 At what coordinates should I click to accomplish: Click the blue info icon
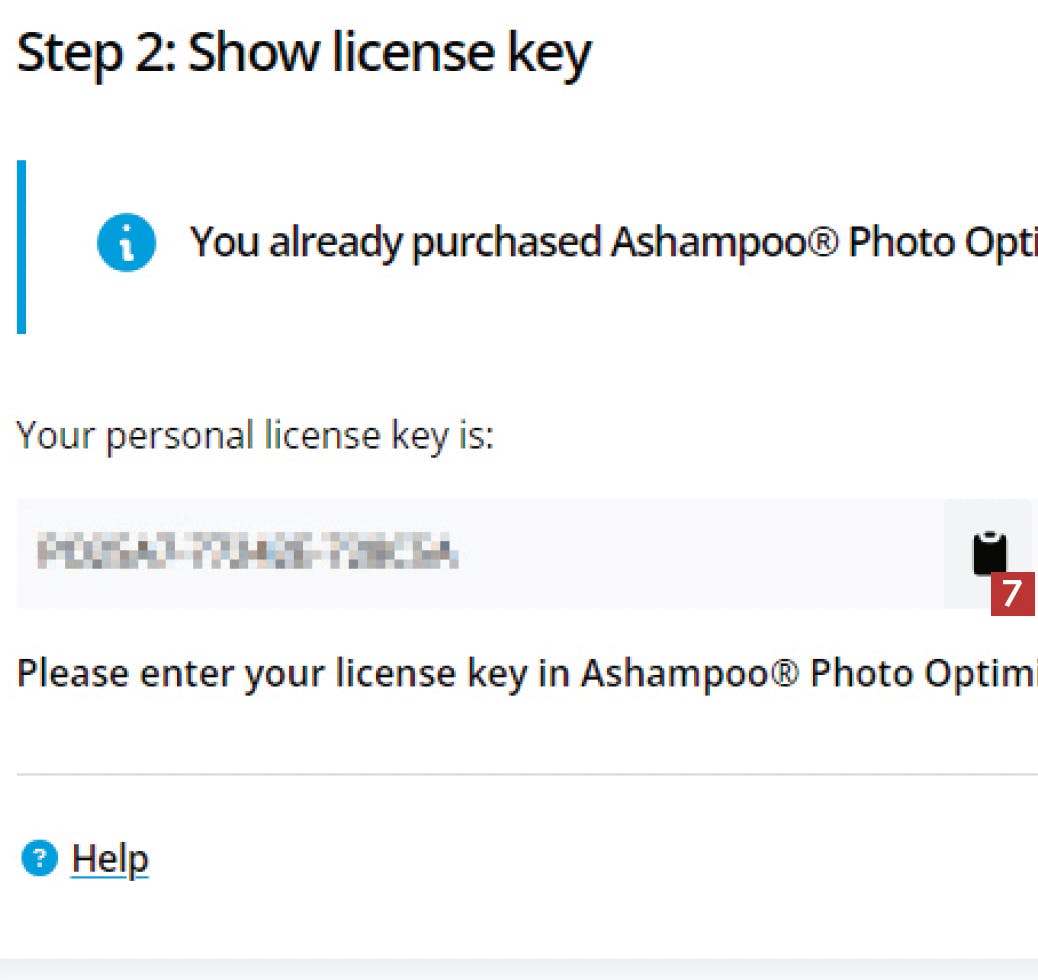tap(126, 244)
